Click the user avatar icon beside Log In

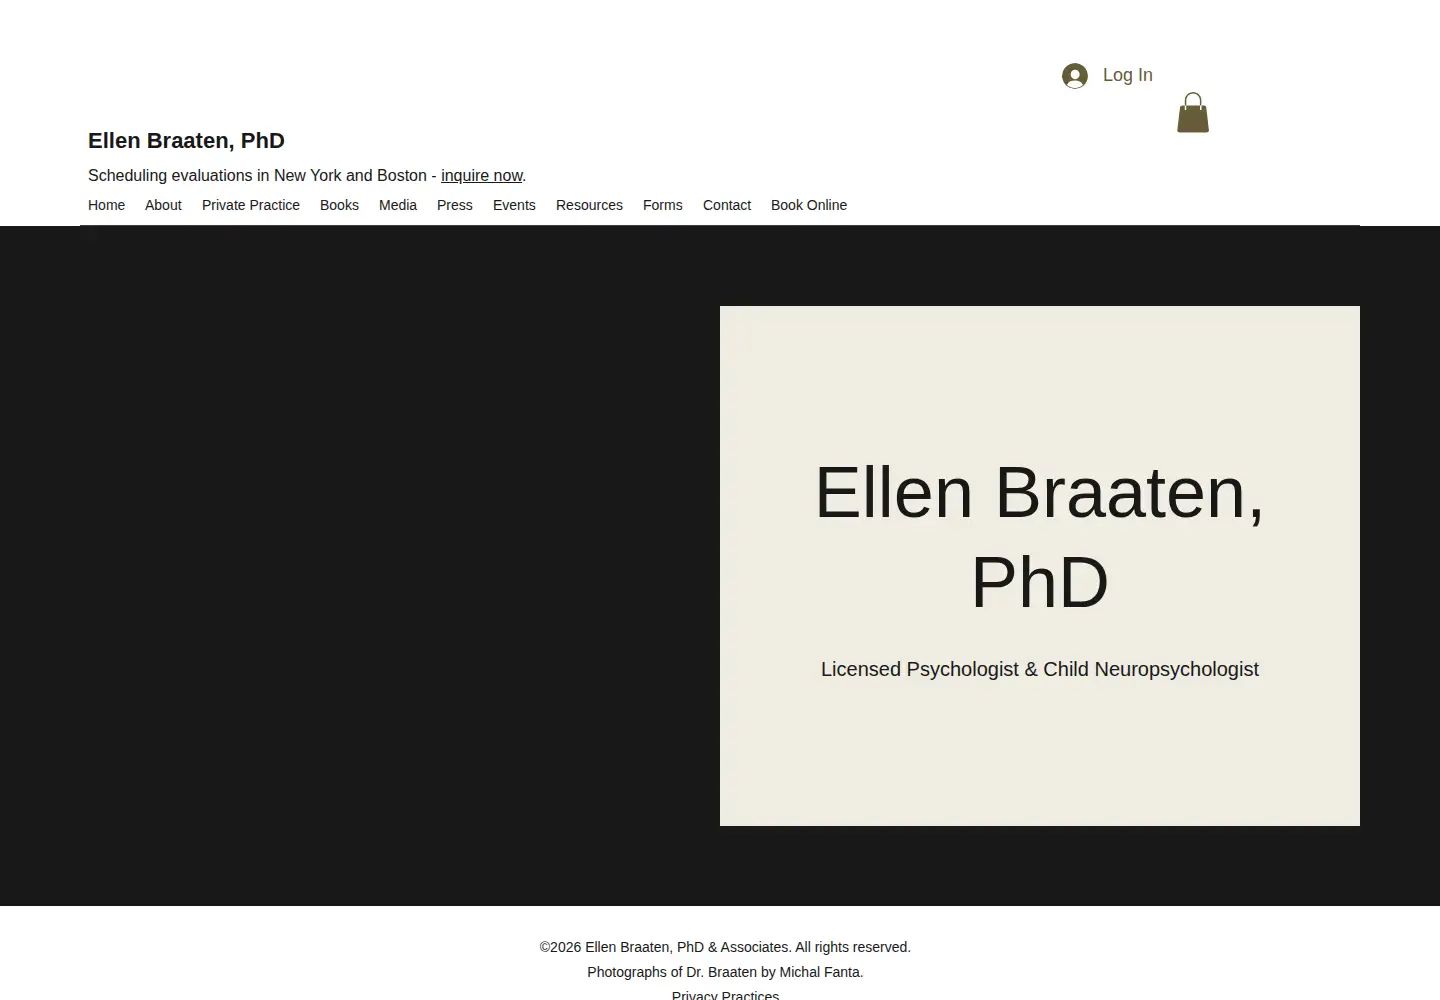(x=1075, y=76)
